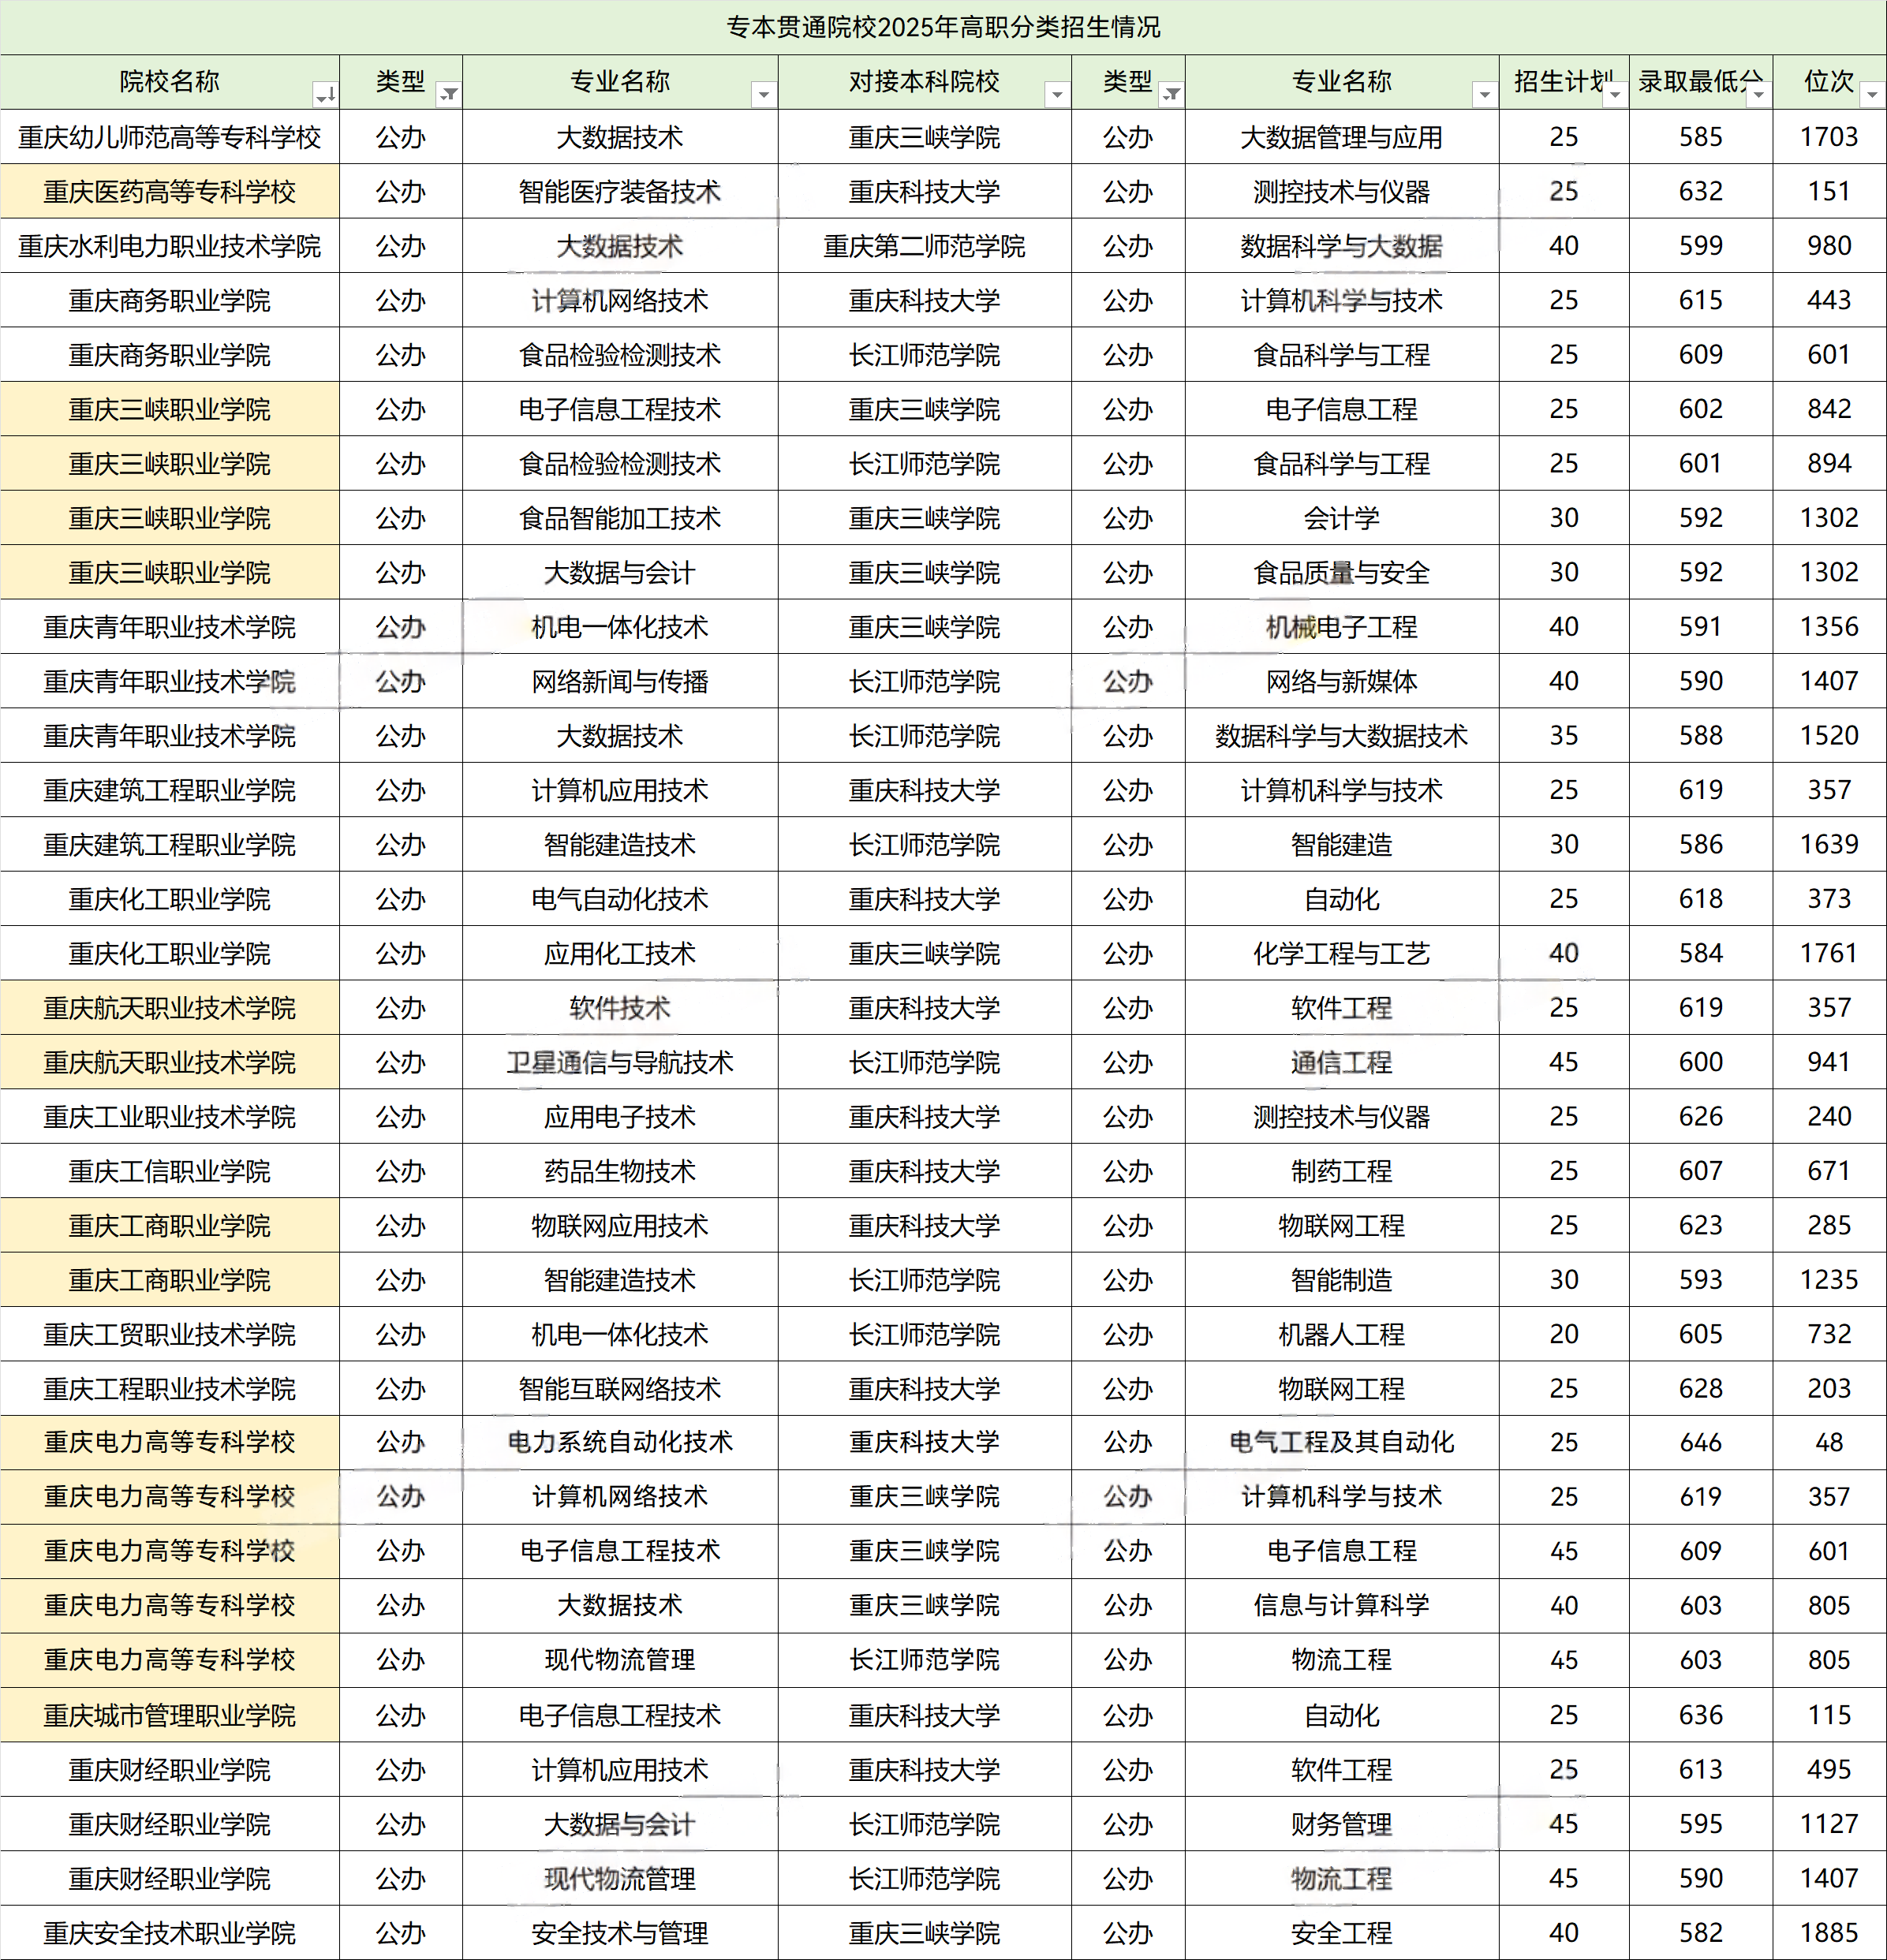
Task: Click the rank cell showing 1885
Action: pos(1828,1933)
